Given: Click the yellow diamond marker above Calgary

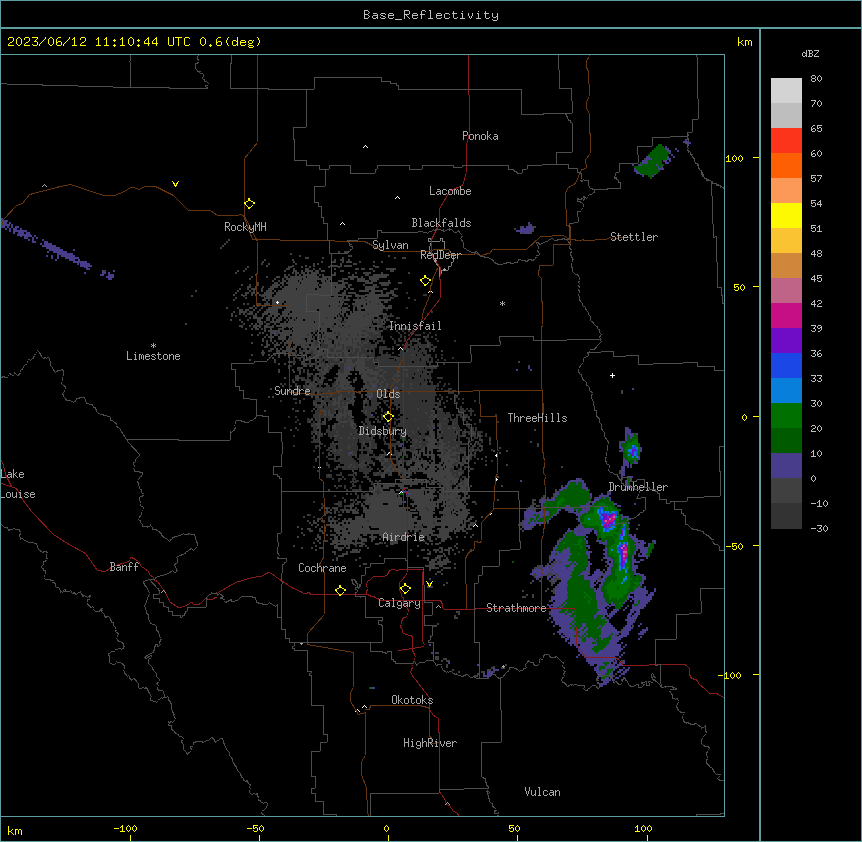Looking at the screenshot, I should [405, 589].
